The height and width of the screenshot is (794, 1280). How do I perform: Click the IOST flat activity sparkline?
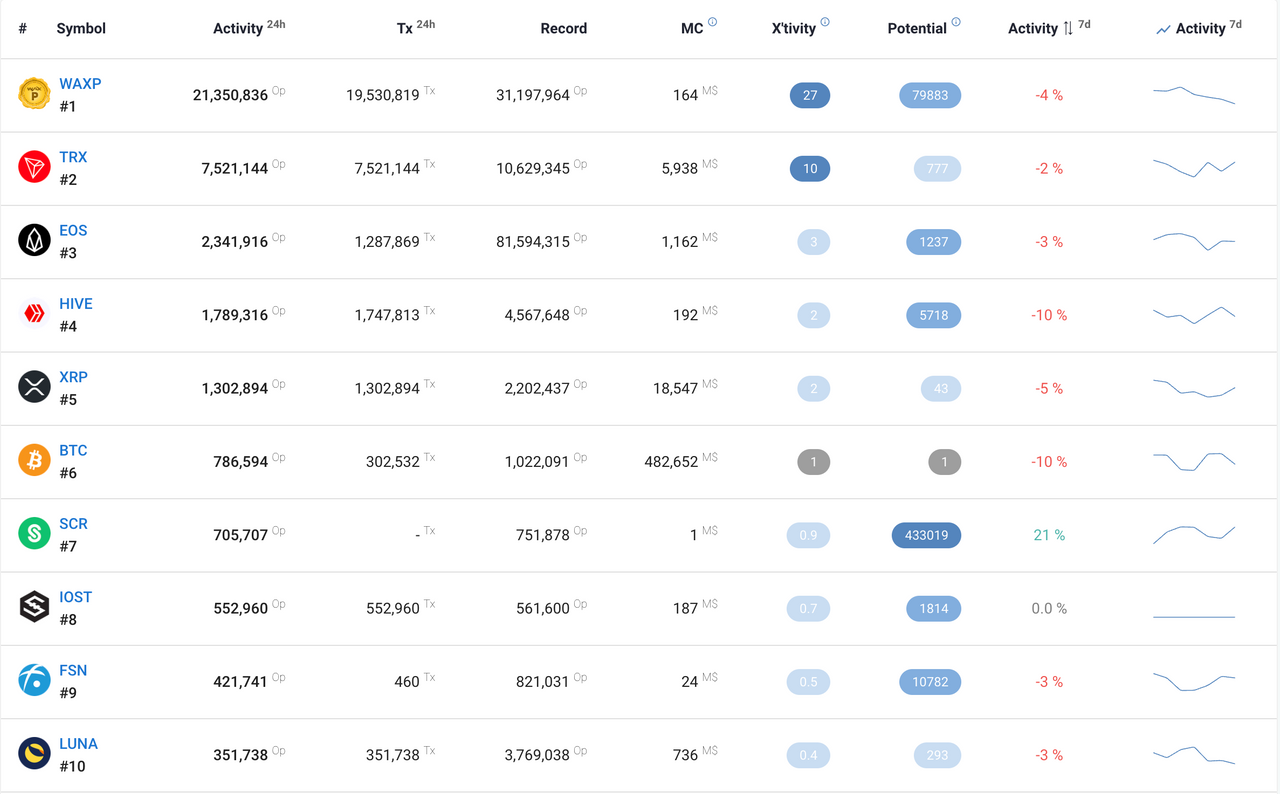click(1194, 616)
